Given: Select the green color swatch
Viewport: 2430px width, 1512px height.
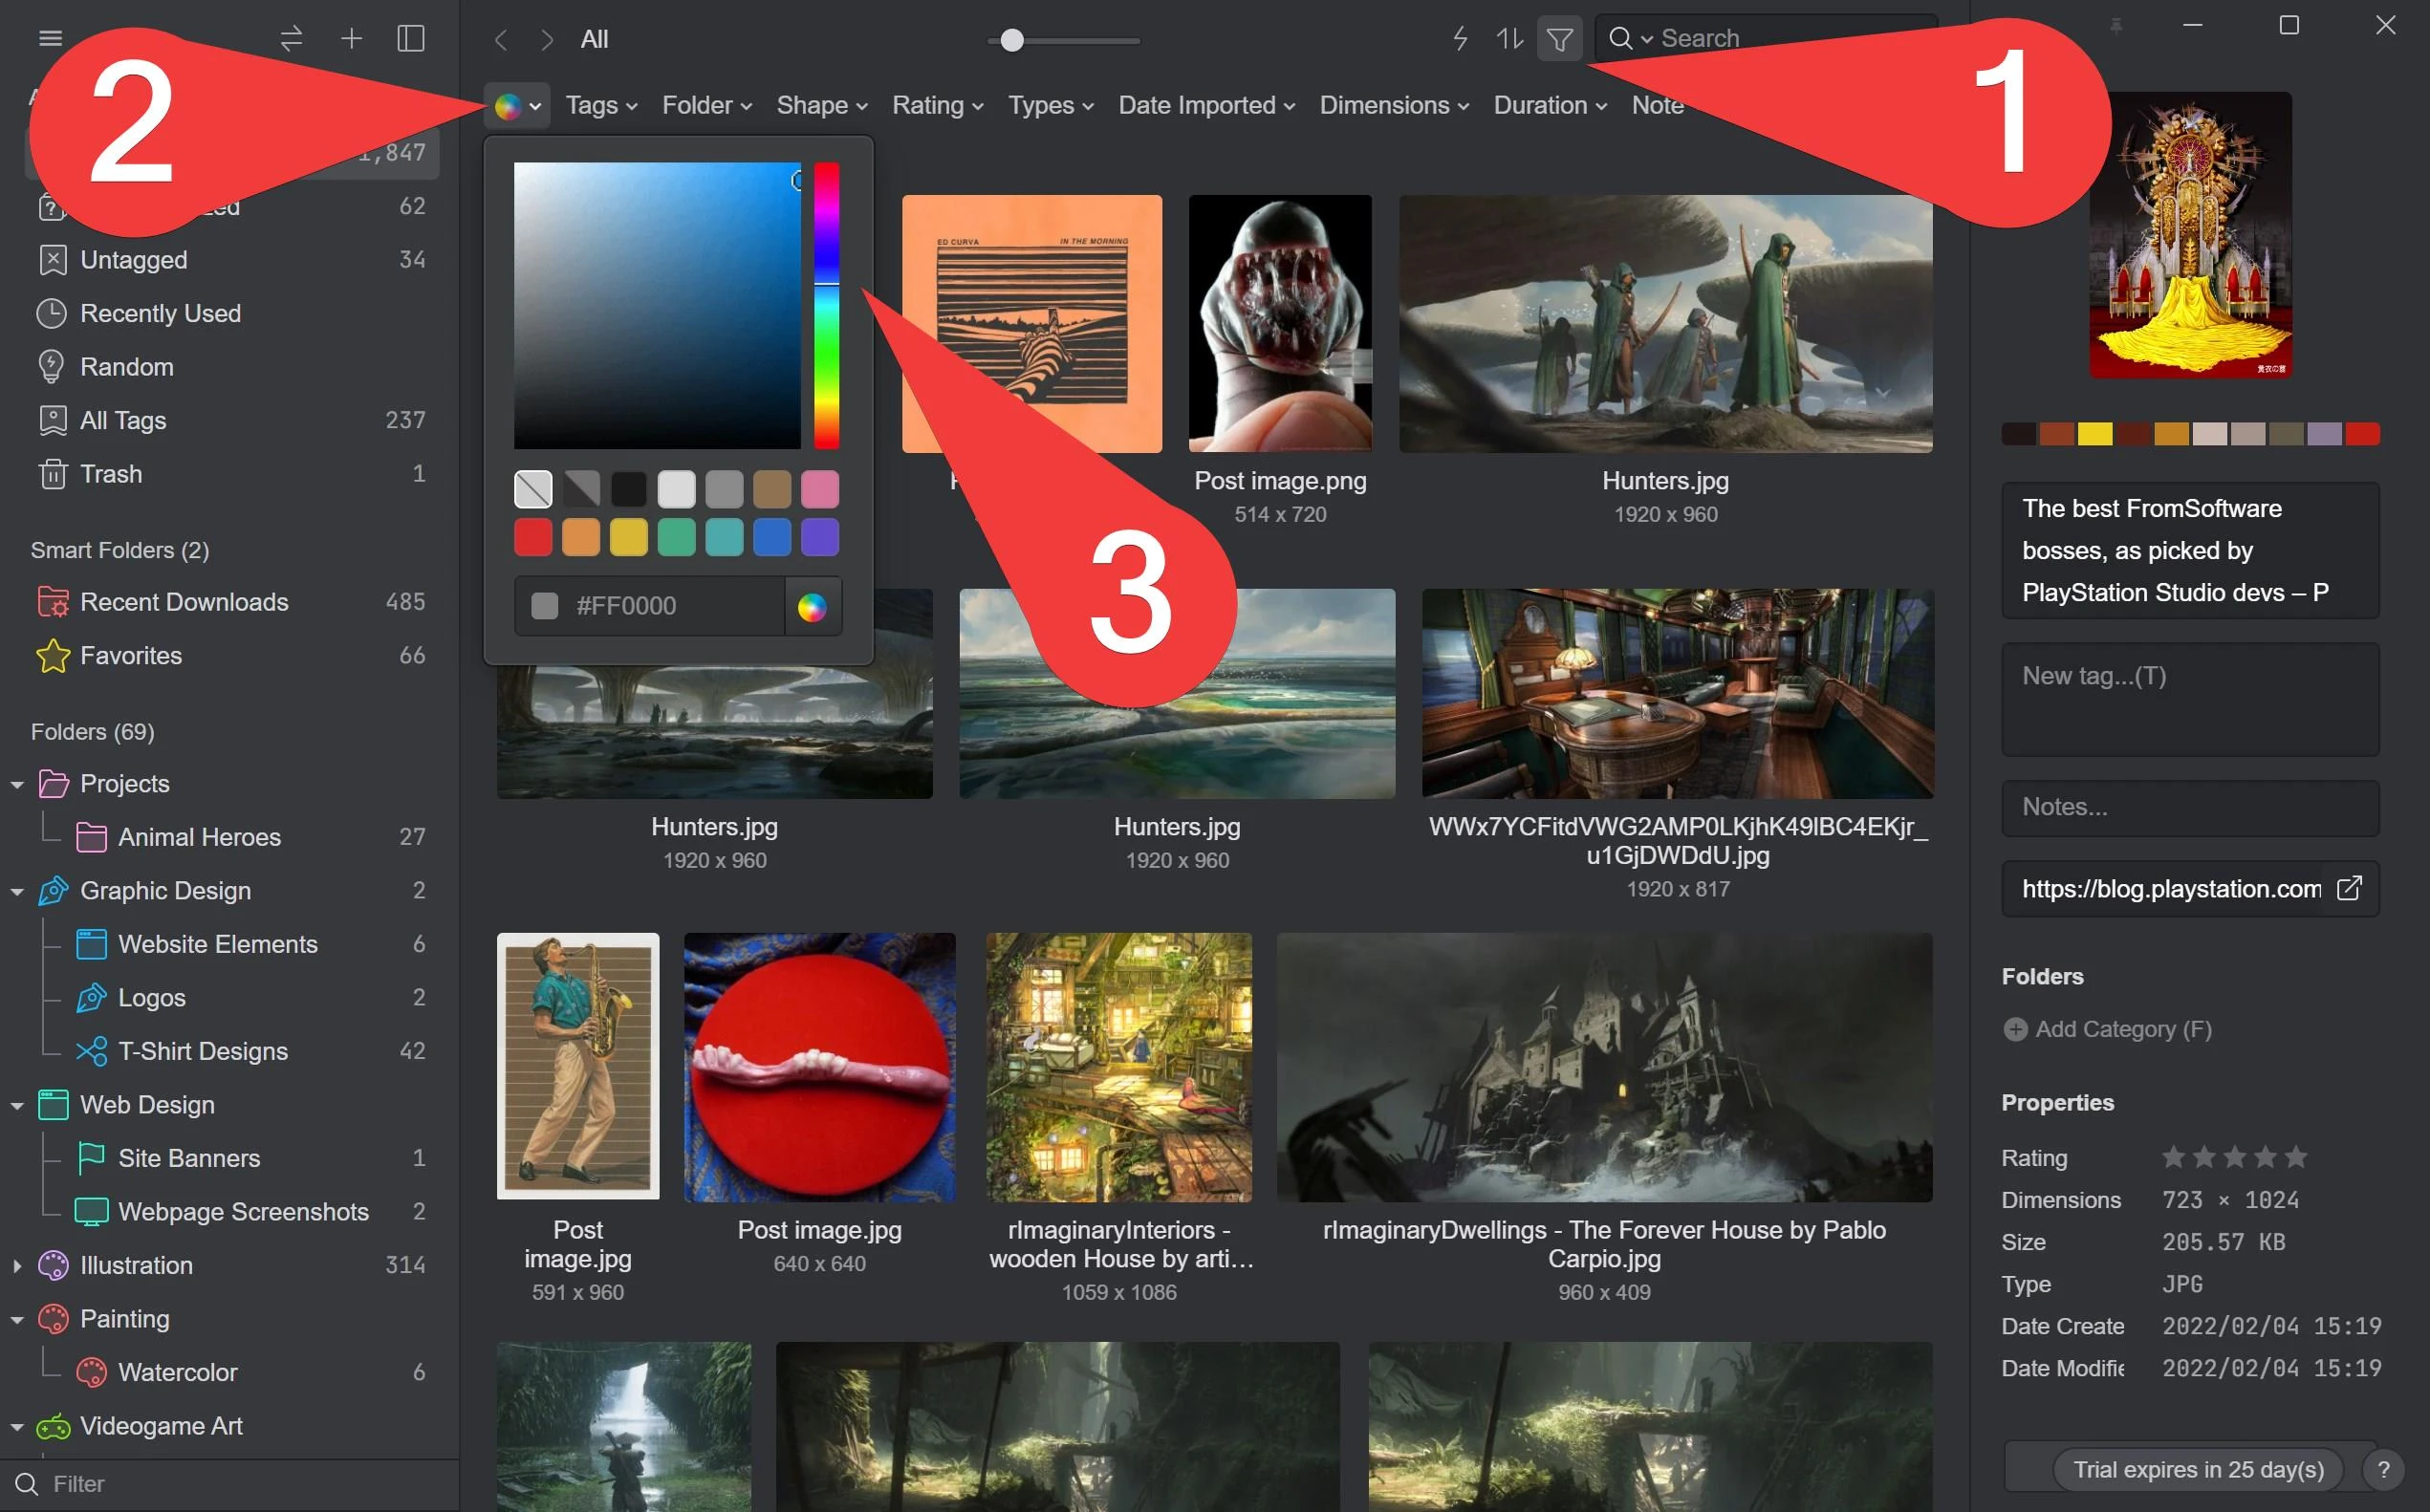Looking at the screenshot, I should (x=677, y=537).
